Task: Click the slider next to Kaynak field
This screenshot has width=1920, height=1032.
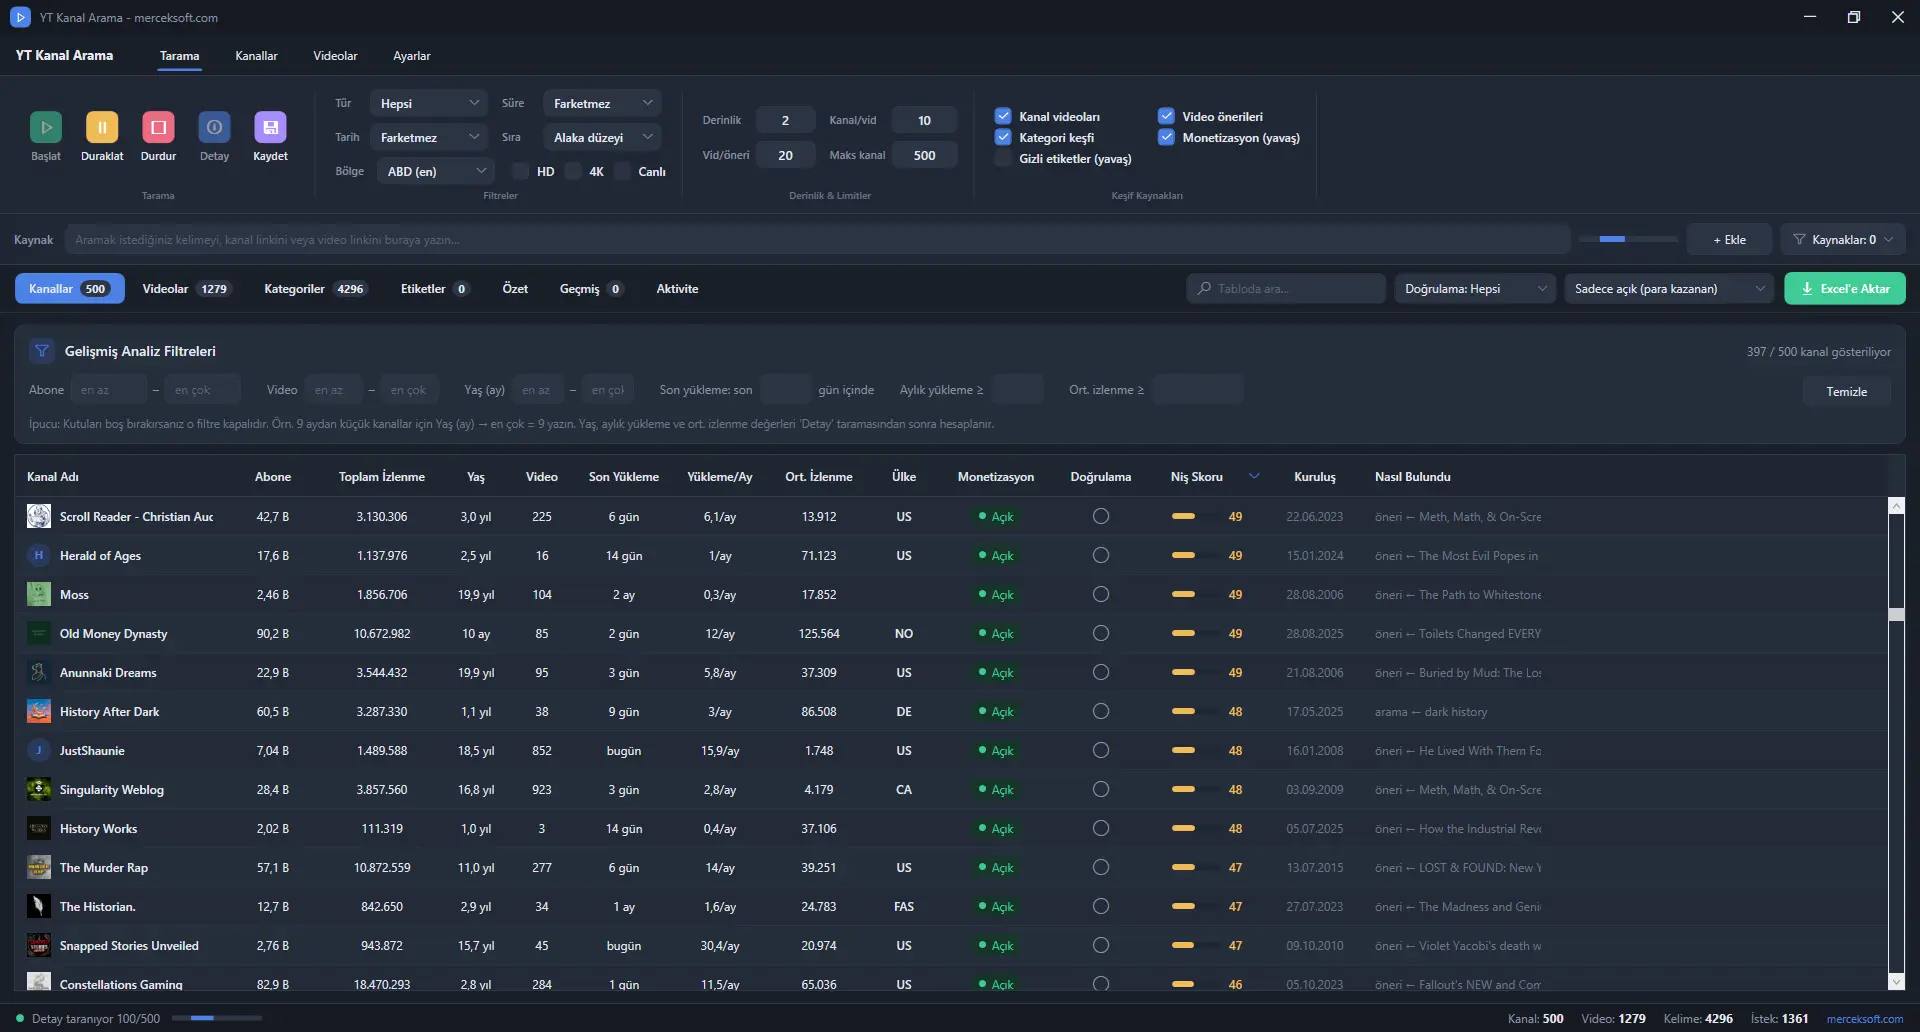Action: click(1628, 240)
